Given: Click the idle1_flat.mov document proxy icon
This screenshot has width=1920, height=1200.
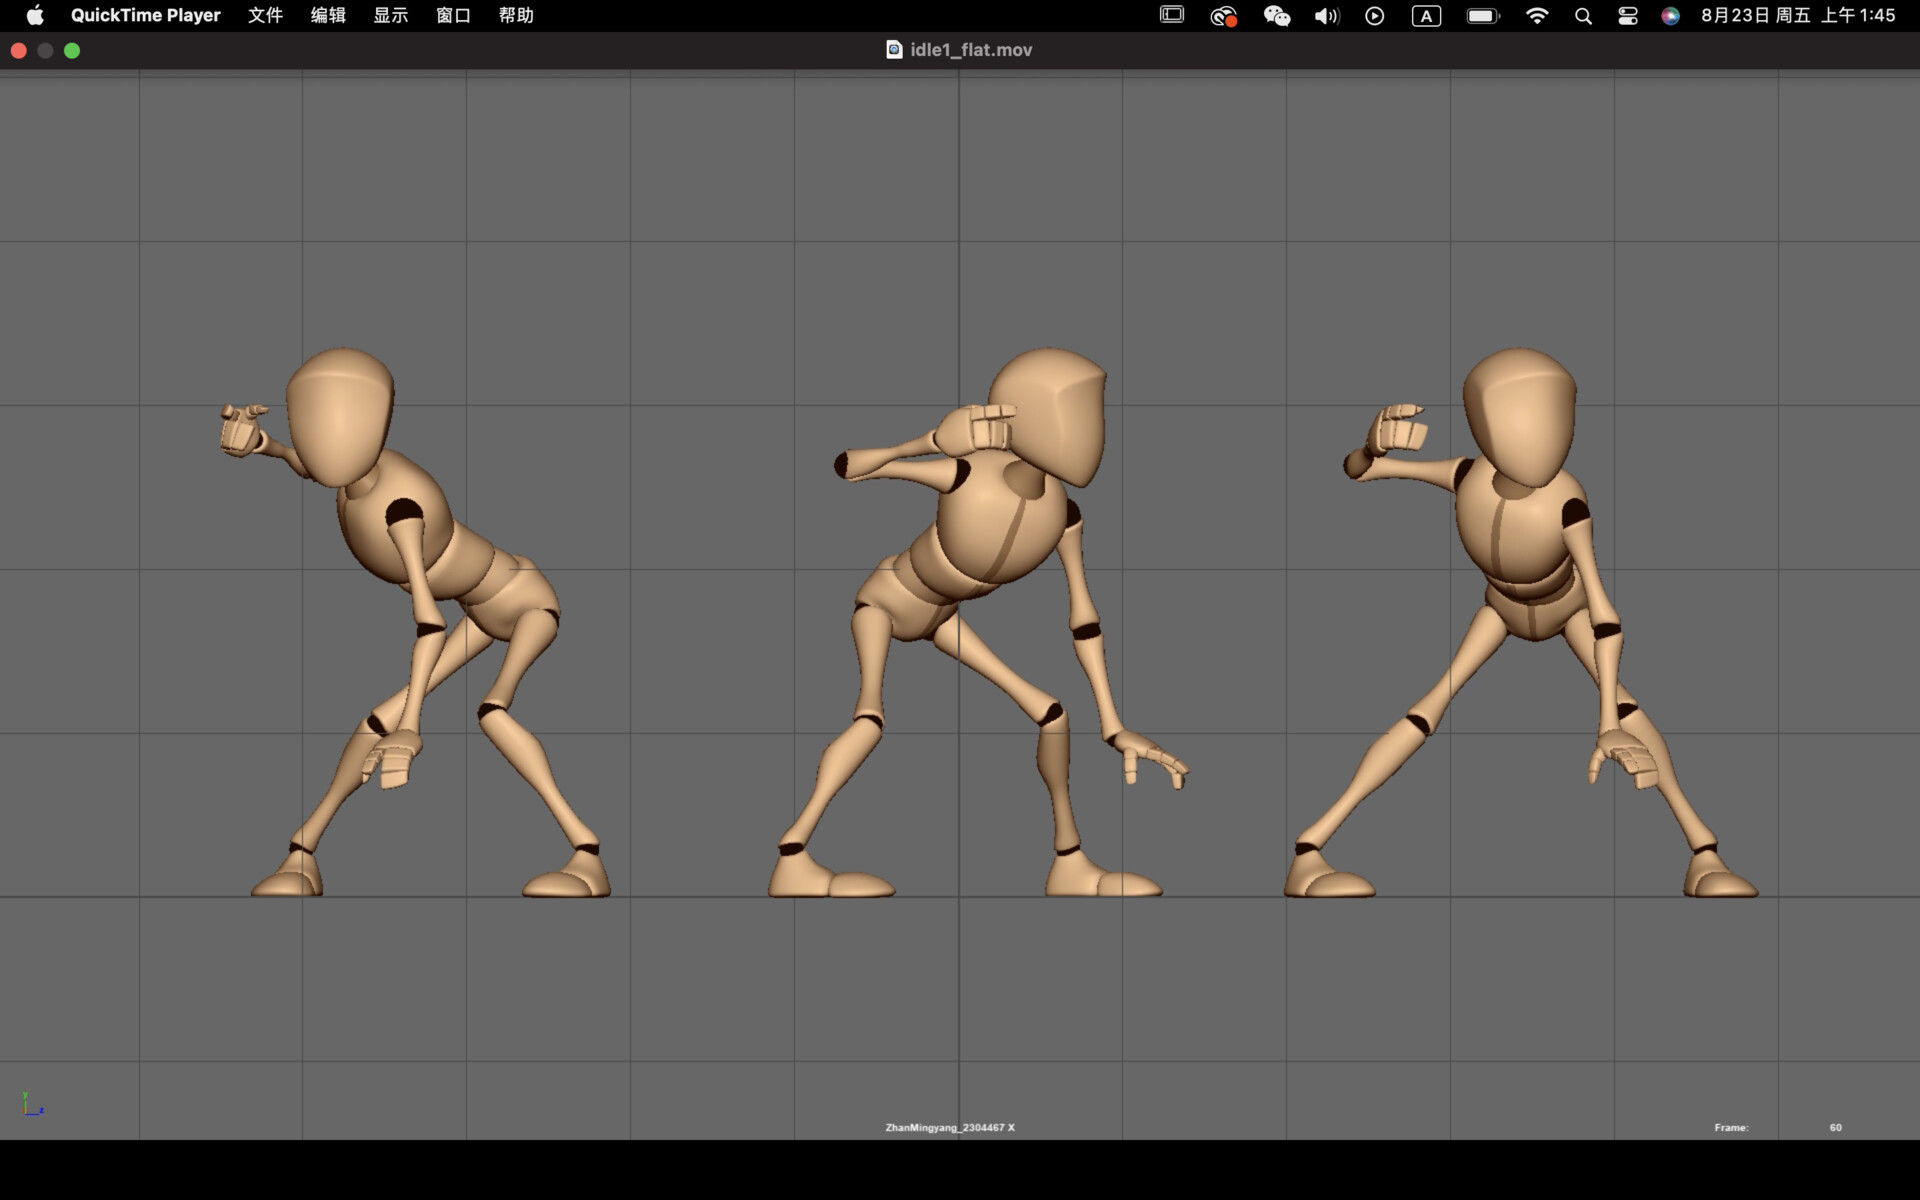Looking at the screenshot, I should coord(894,50).
